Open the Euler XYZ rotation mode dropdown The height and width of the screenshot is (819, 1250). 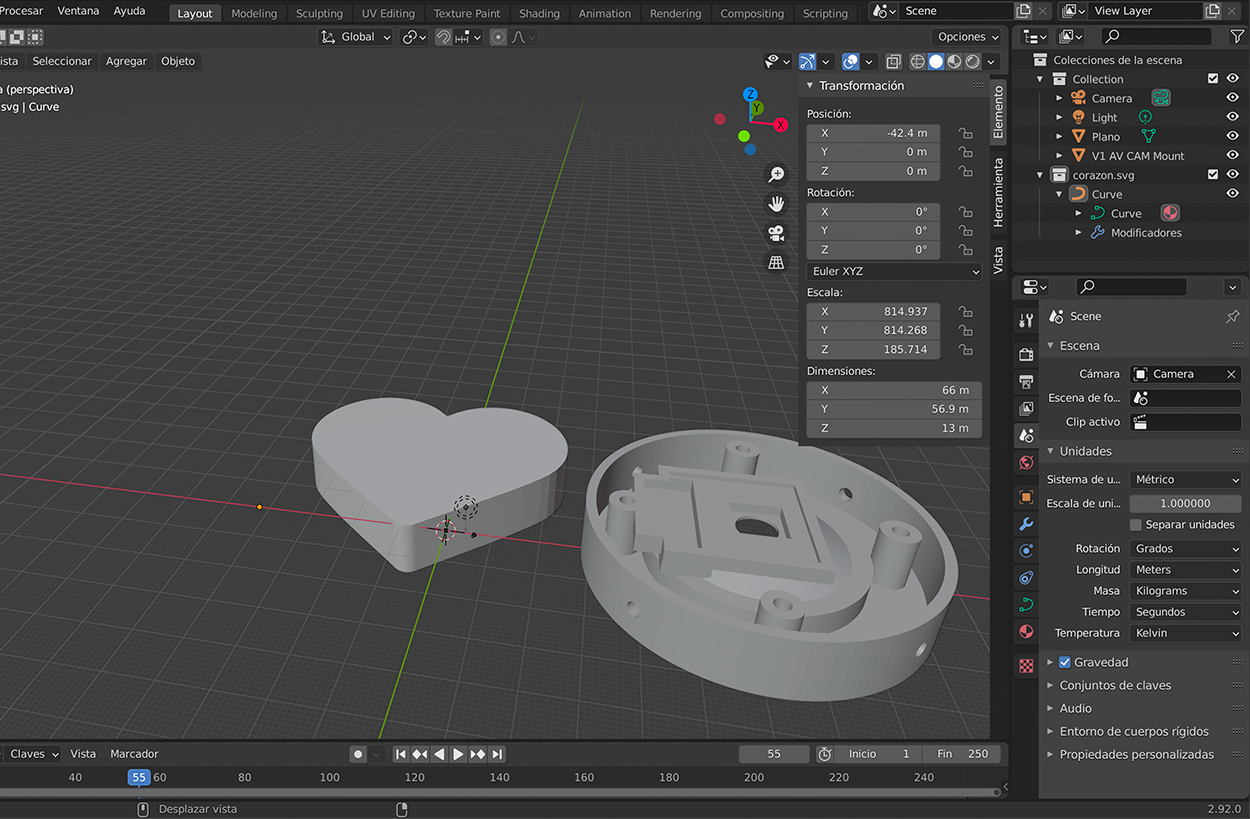pyautogui.click(x=894, y=271)
